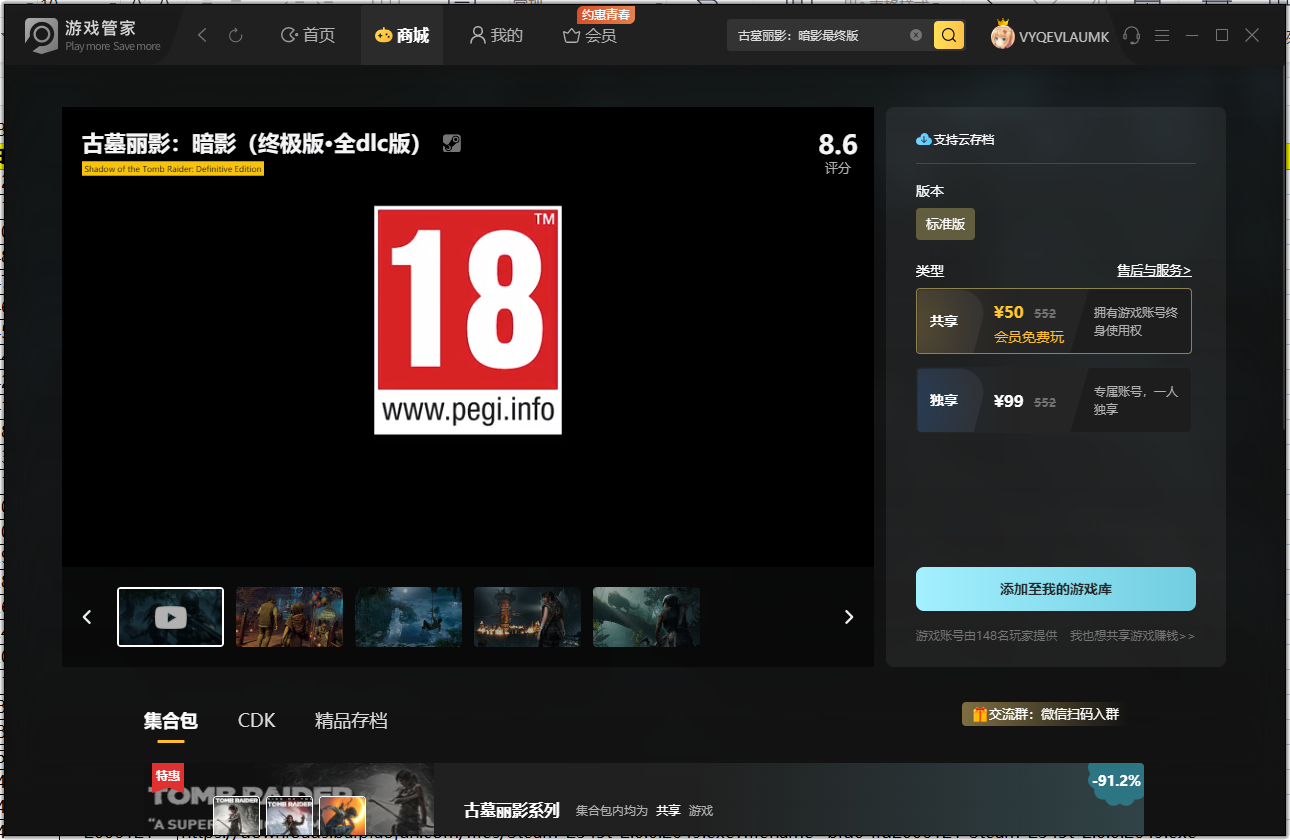Select the candlelit scene screenshot thumbnail
Image resolution: width=1290 pixels, height=840 pixels.
pos(527,617)
